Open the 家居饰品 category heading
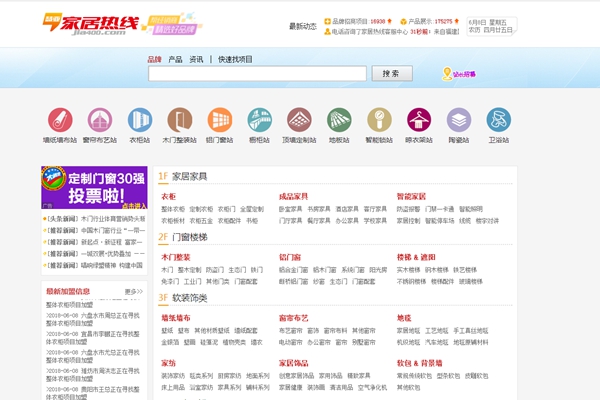Screen dimensions: 600x400 293,363
